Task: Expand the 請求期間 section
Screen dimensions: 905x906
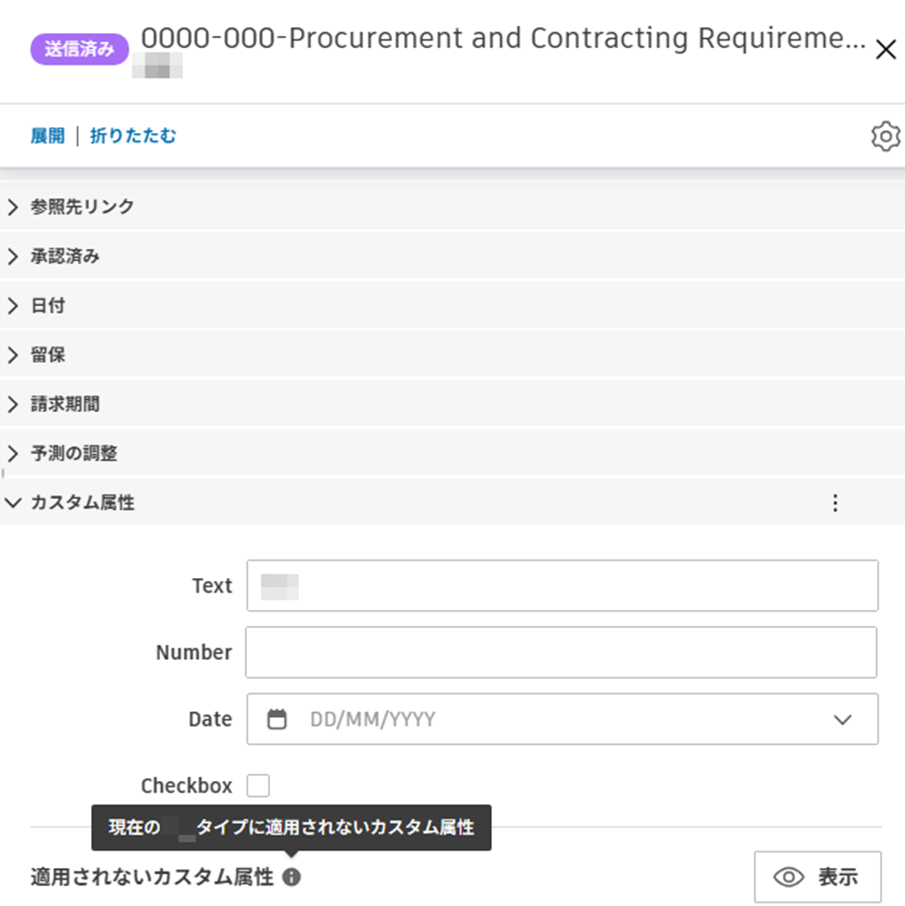Action: (65, 405)
